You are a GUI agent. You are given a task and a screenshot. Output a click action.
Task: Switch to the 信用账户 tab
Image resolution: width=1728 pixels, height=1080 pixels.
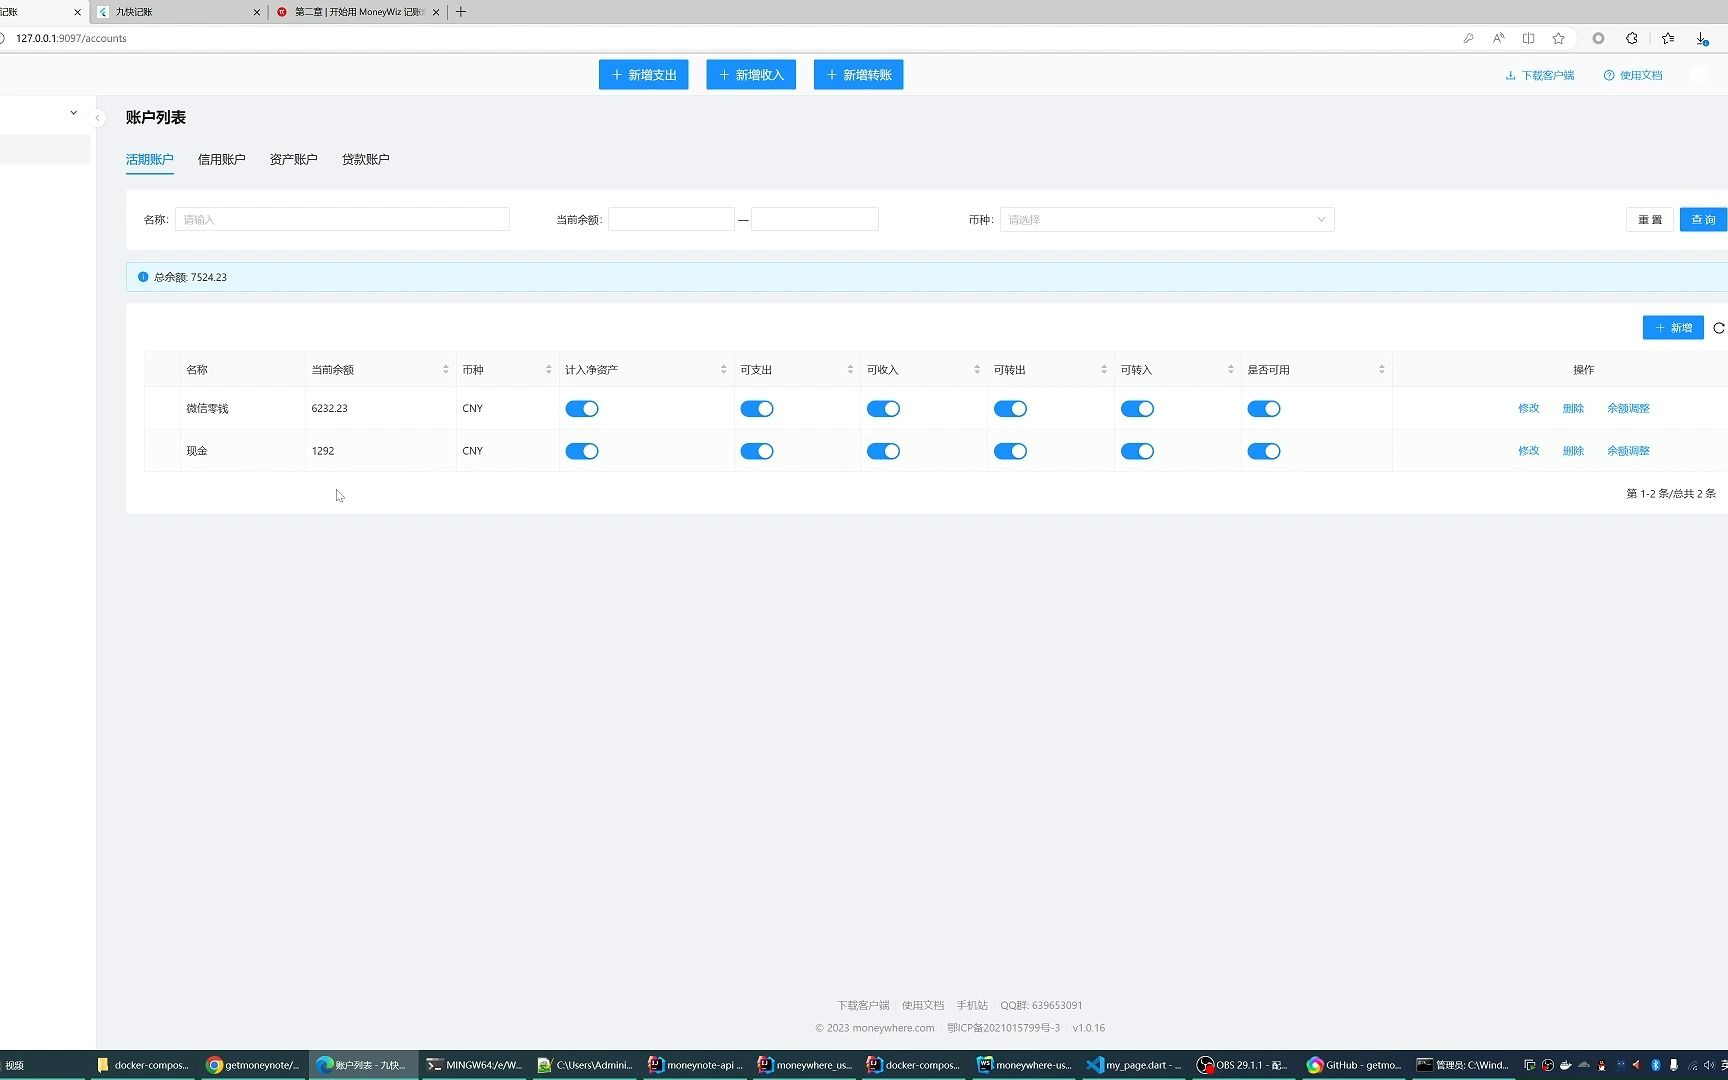click(x=222, y=160)
